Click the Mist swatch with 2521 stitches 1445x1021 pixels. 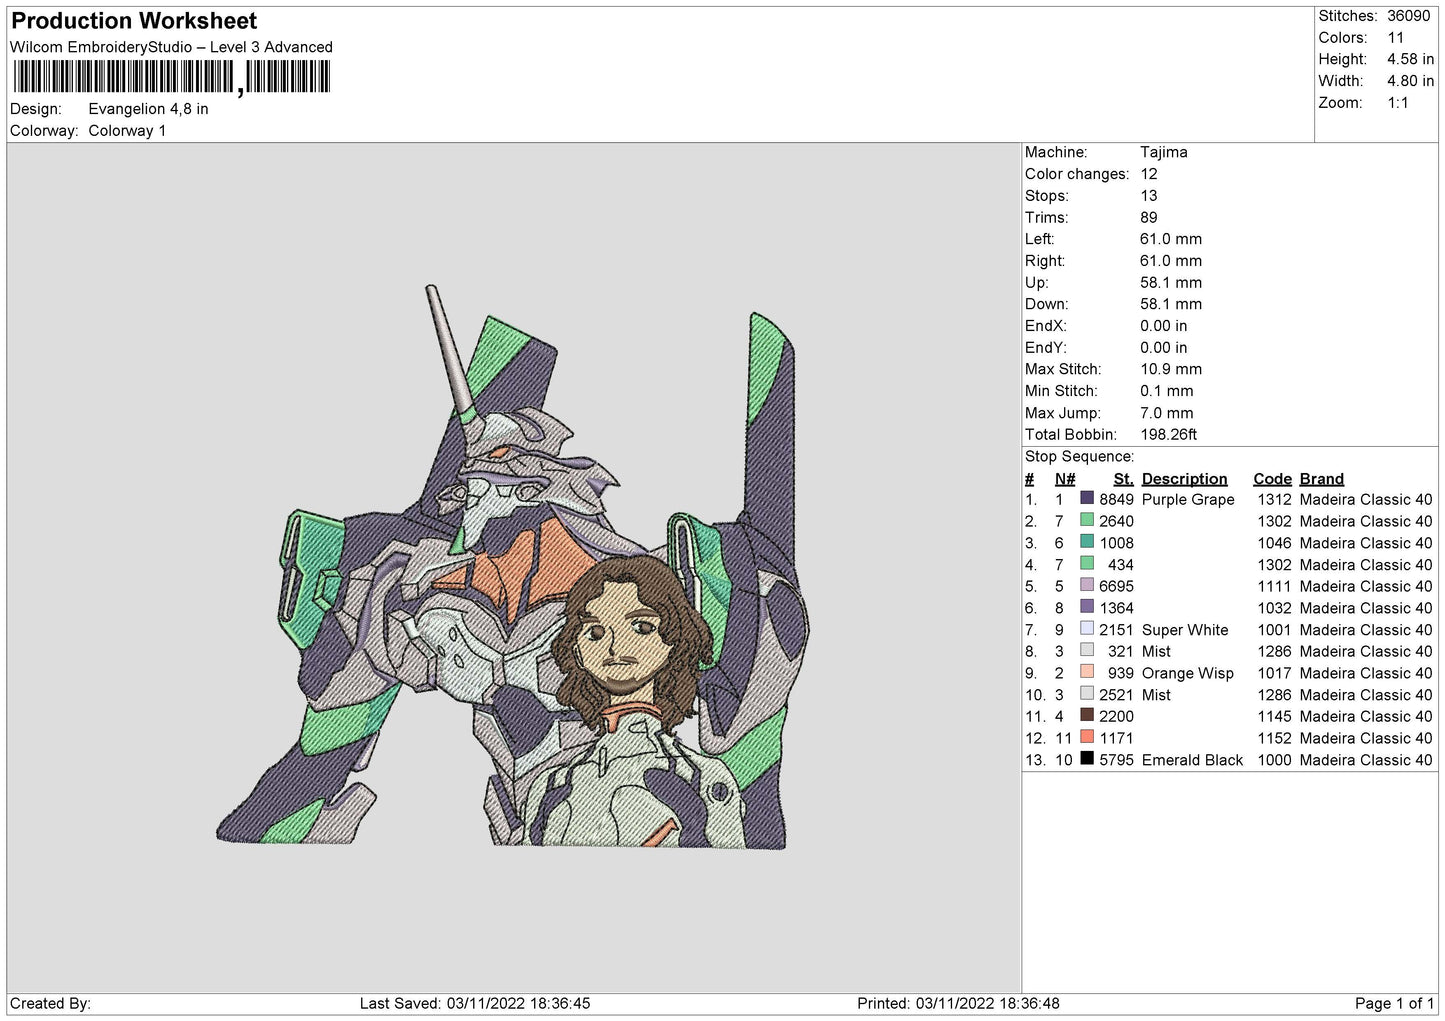click(x=1087, y=694)
